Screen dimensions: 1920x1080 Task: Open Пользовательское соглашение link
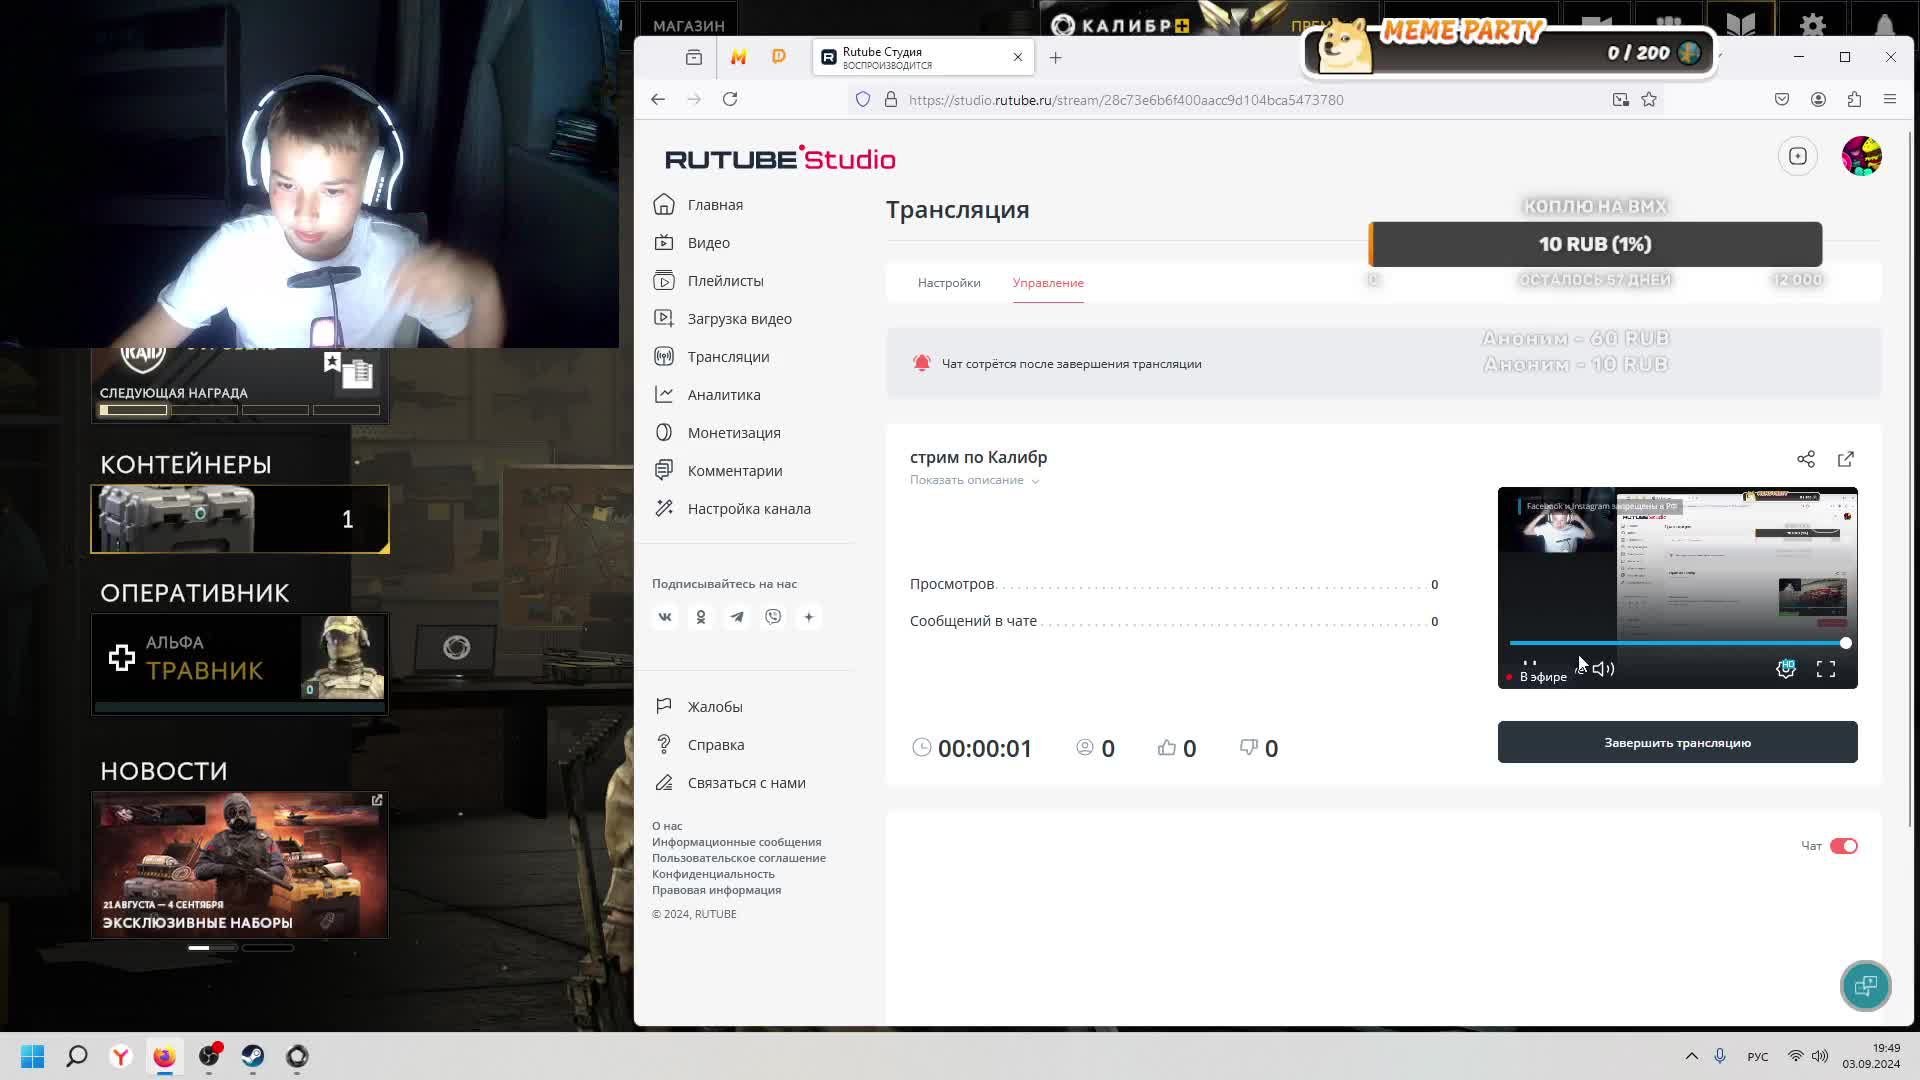(738, 858)
